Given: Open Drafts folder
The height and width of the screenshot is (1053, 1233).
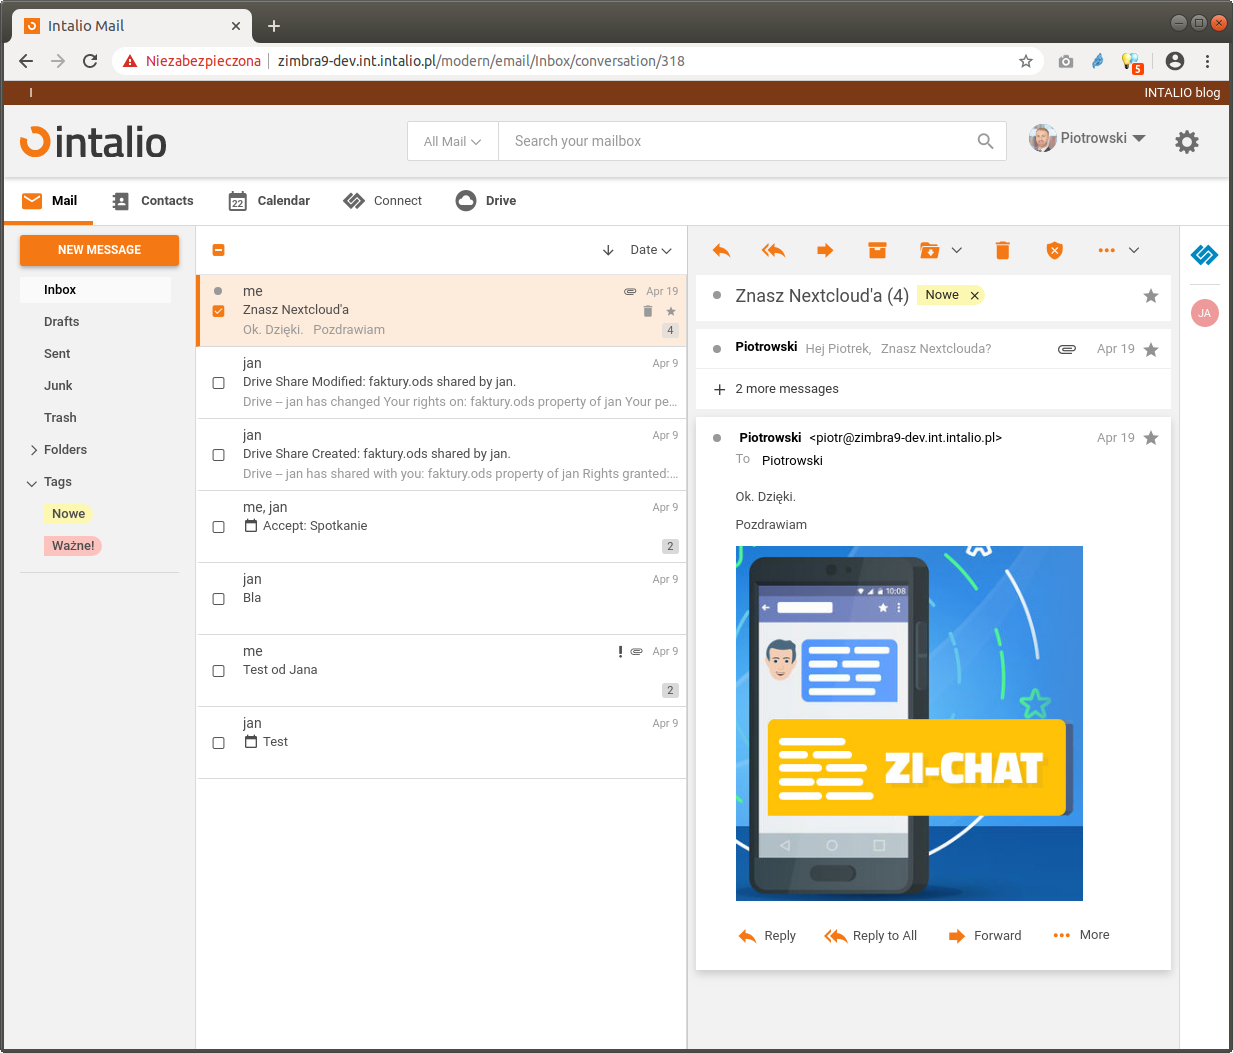Looking at the screenshot, I should pos(61,322).
